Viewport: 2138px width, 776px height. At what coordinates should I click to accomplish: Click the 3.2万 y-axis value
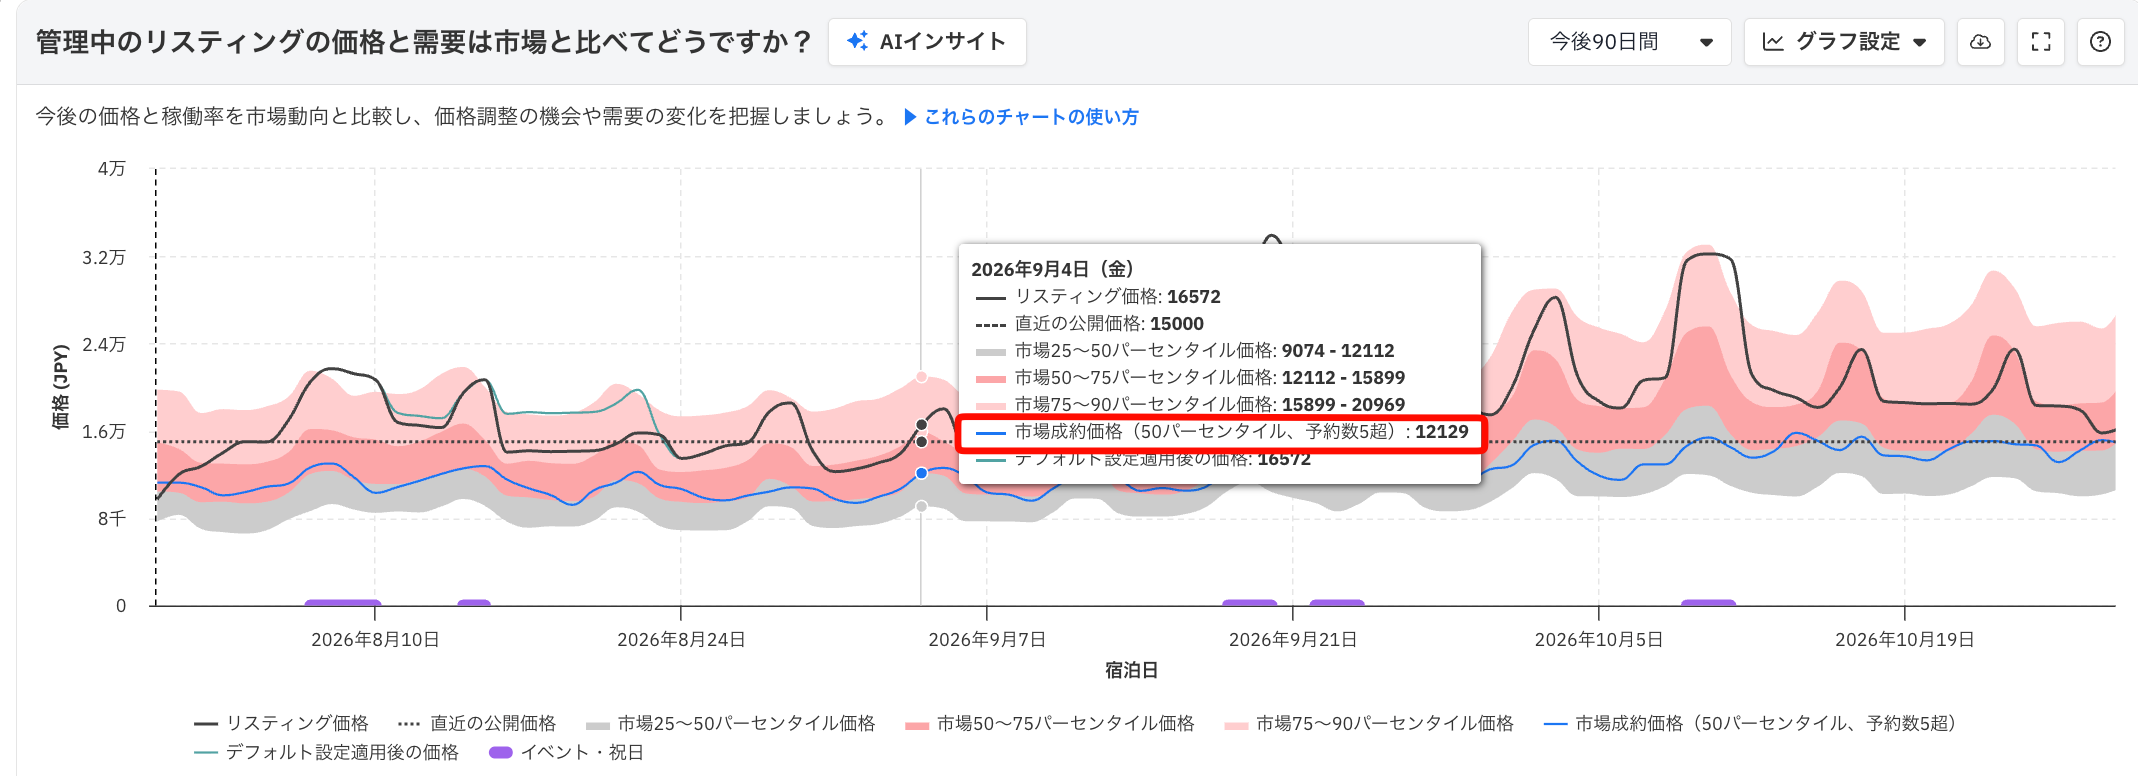pos(104,258)
